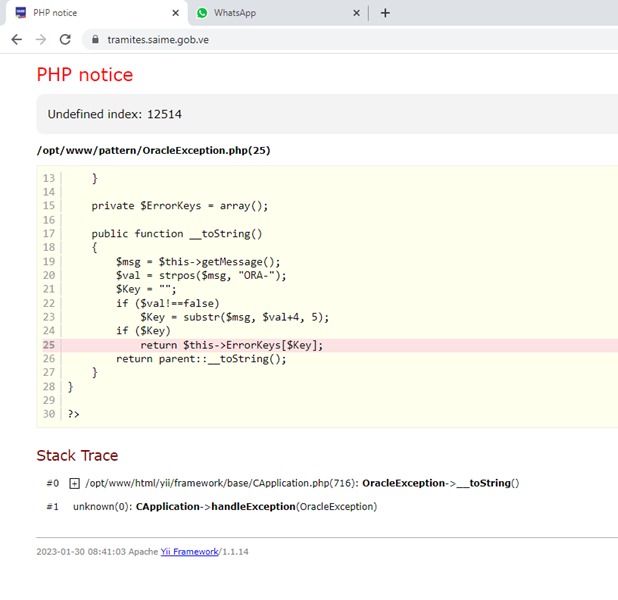Viewport: 618px width, 600px height.
Task: Click the unknown(0) handleException trace entry
Action: 225,506
